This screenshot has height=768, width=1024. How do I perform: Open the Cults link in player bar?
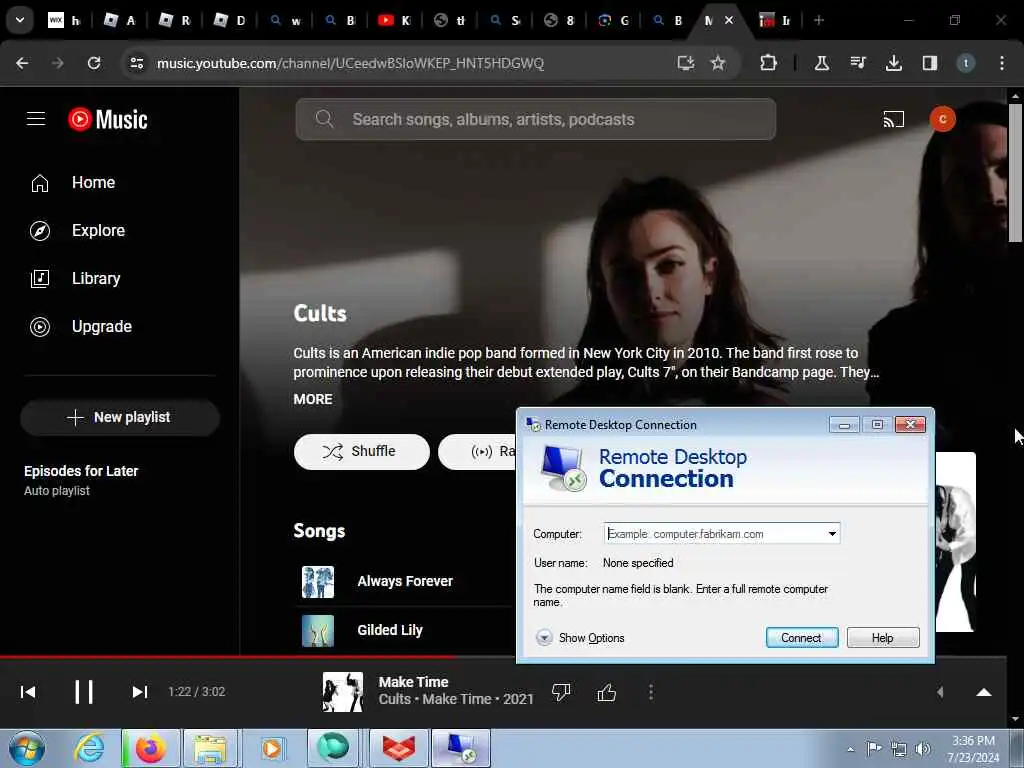394,699
